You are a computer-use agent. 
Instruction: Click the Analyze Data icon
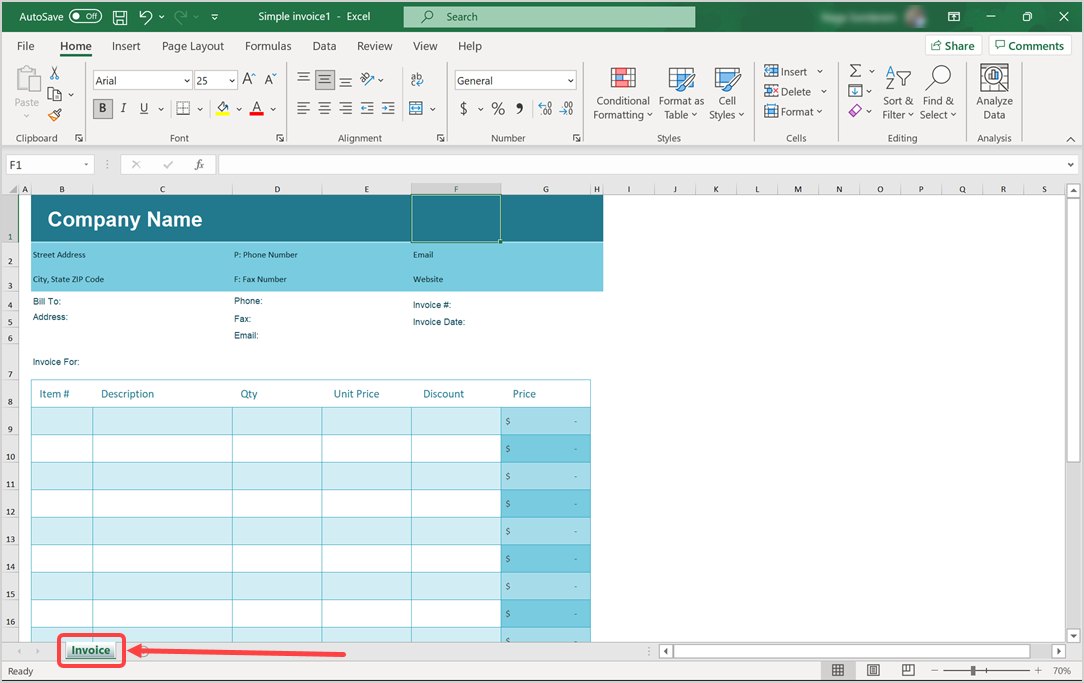(x=994, y=93)
